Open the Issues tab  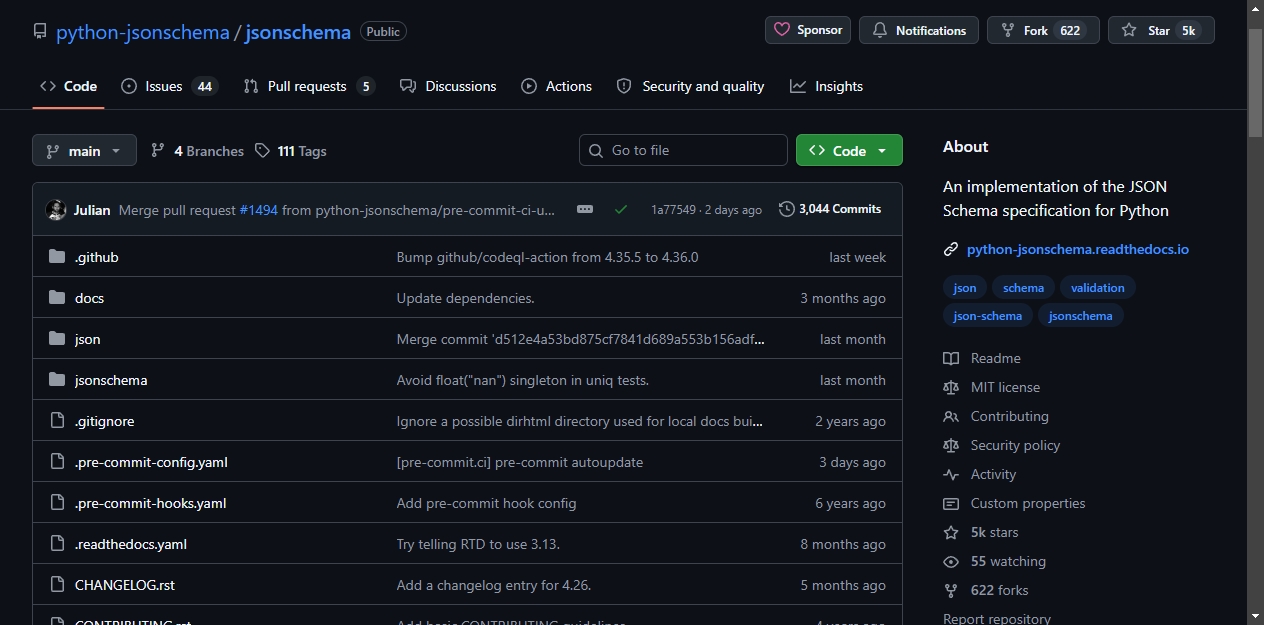coord(168,86)
